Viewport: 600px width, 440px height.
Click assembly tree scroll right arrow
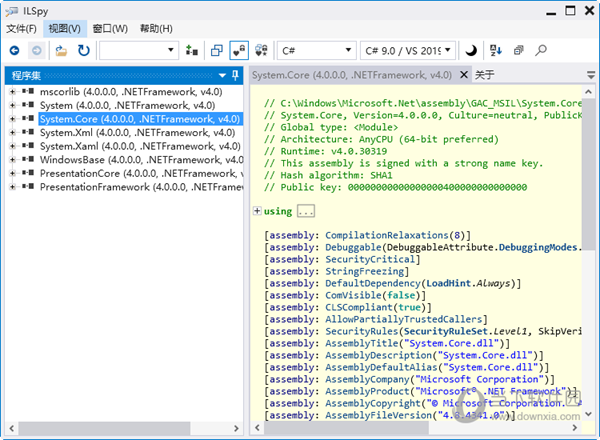pyautogui.click(x=236, y=428)
